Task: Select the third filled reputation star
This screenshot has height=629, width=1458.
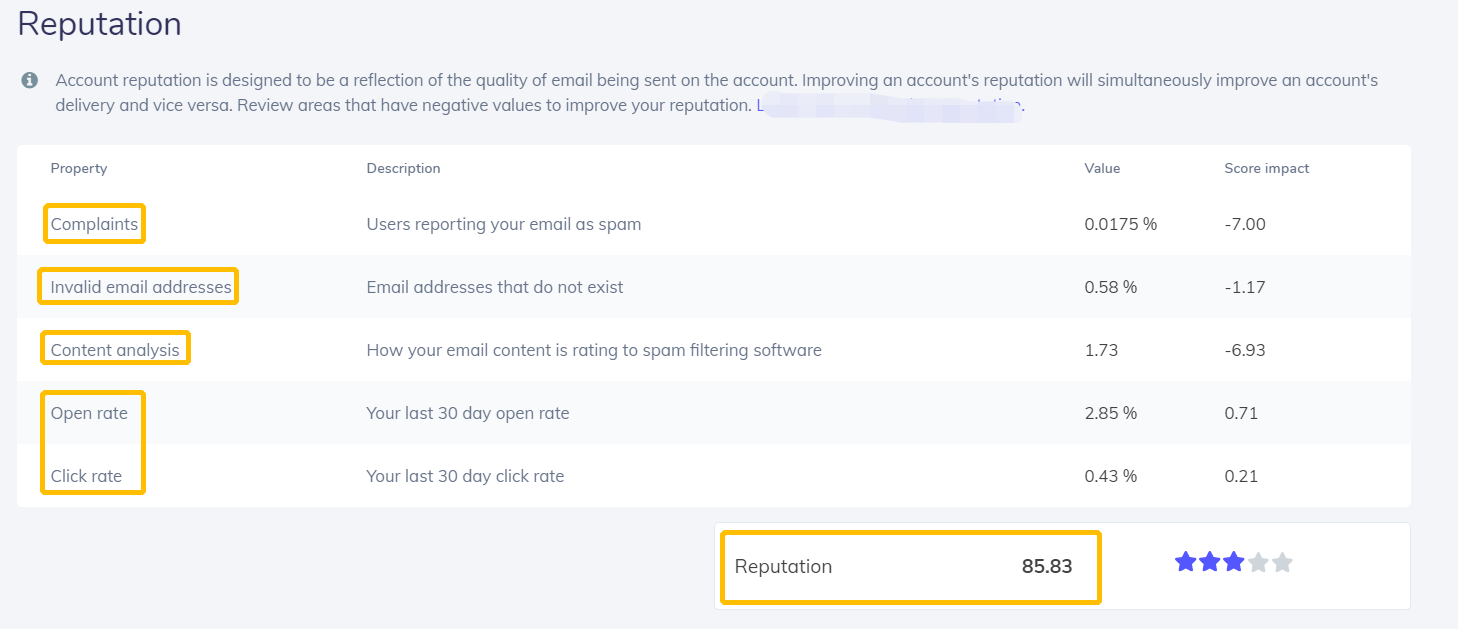Action: point(1234,562)
